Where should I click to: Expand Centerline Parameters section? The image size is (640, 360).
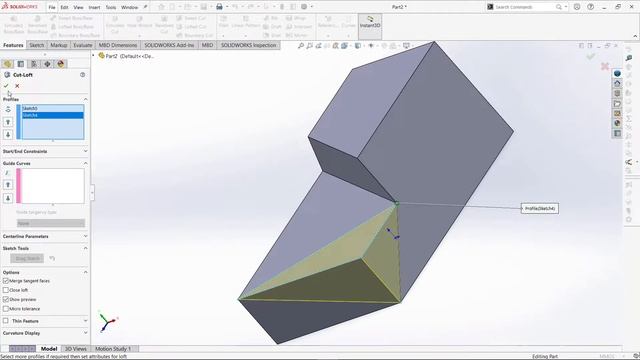click(x=85, y=236)
